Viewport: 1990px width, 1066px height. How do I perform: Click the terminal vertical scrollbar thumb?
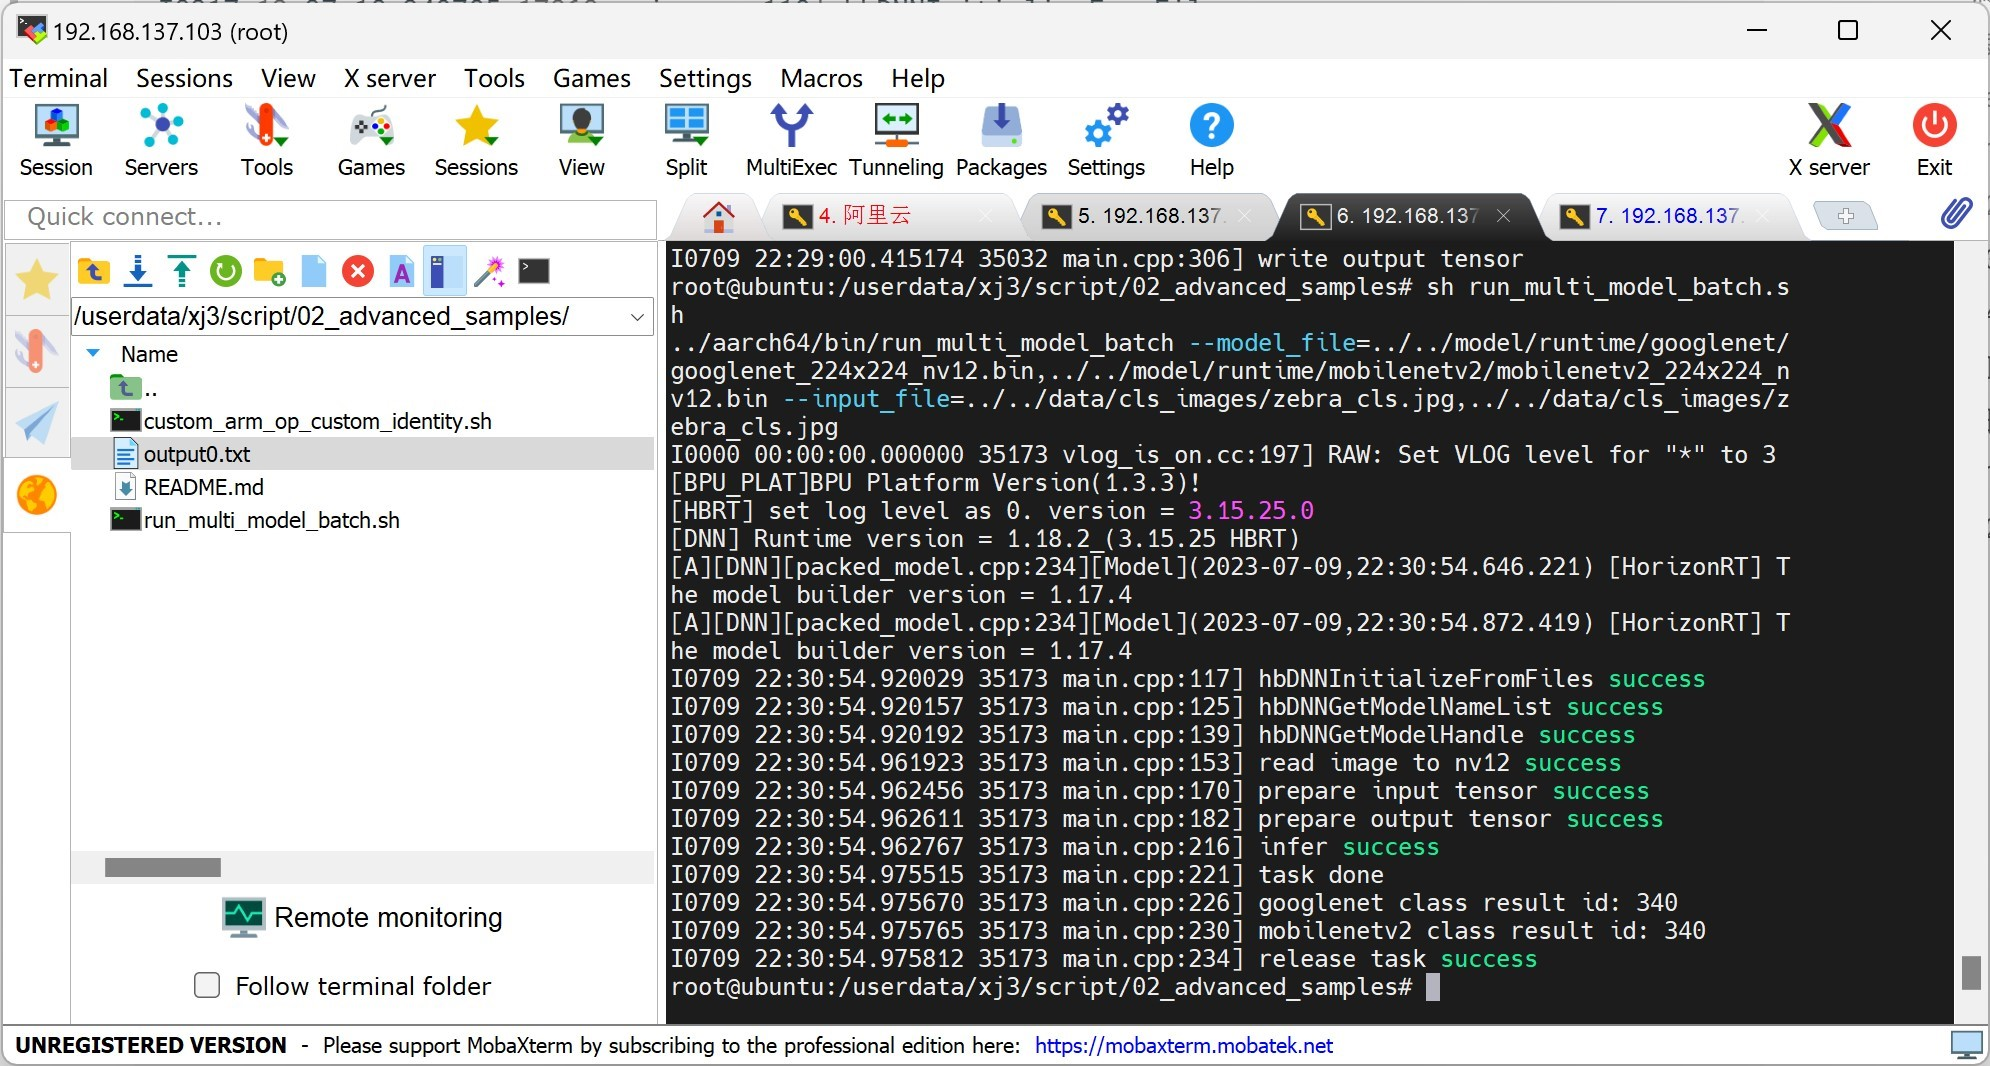coord(1971,973)
